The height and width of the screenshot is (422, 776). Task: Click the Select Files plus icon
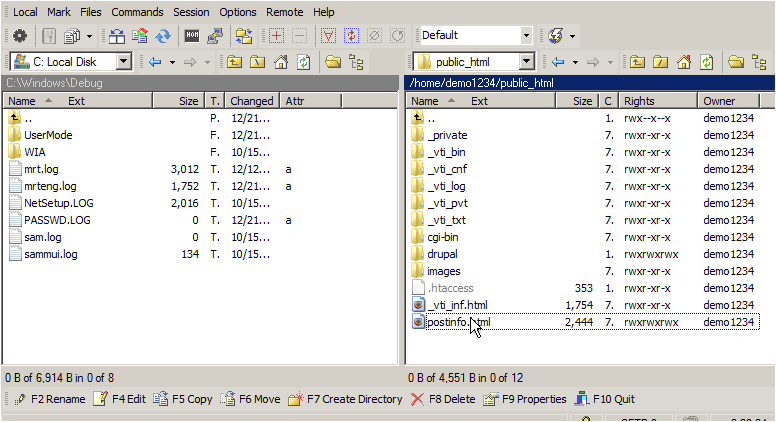(276, 36)
